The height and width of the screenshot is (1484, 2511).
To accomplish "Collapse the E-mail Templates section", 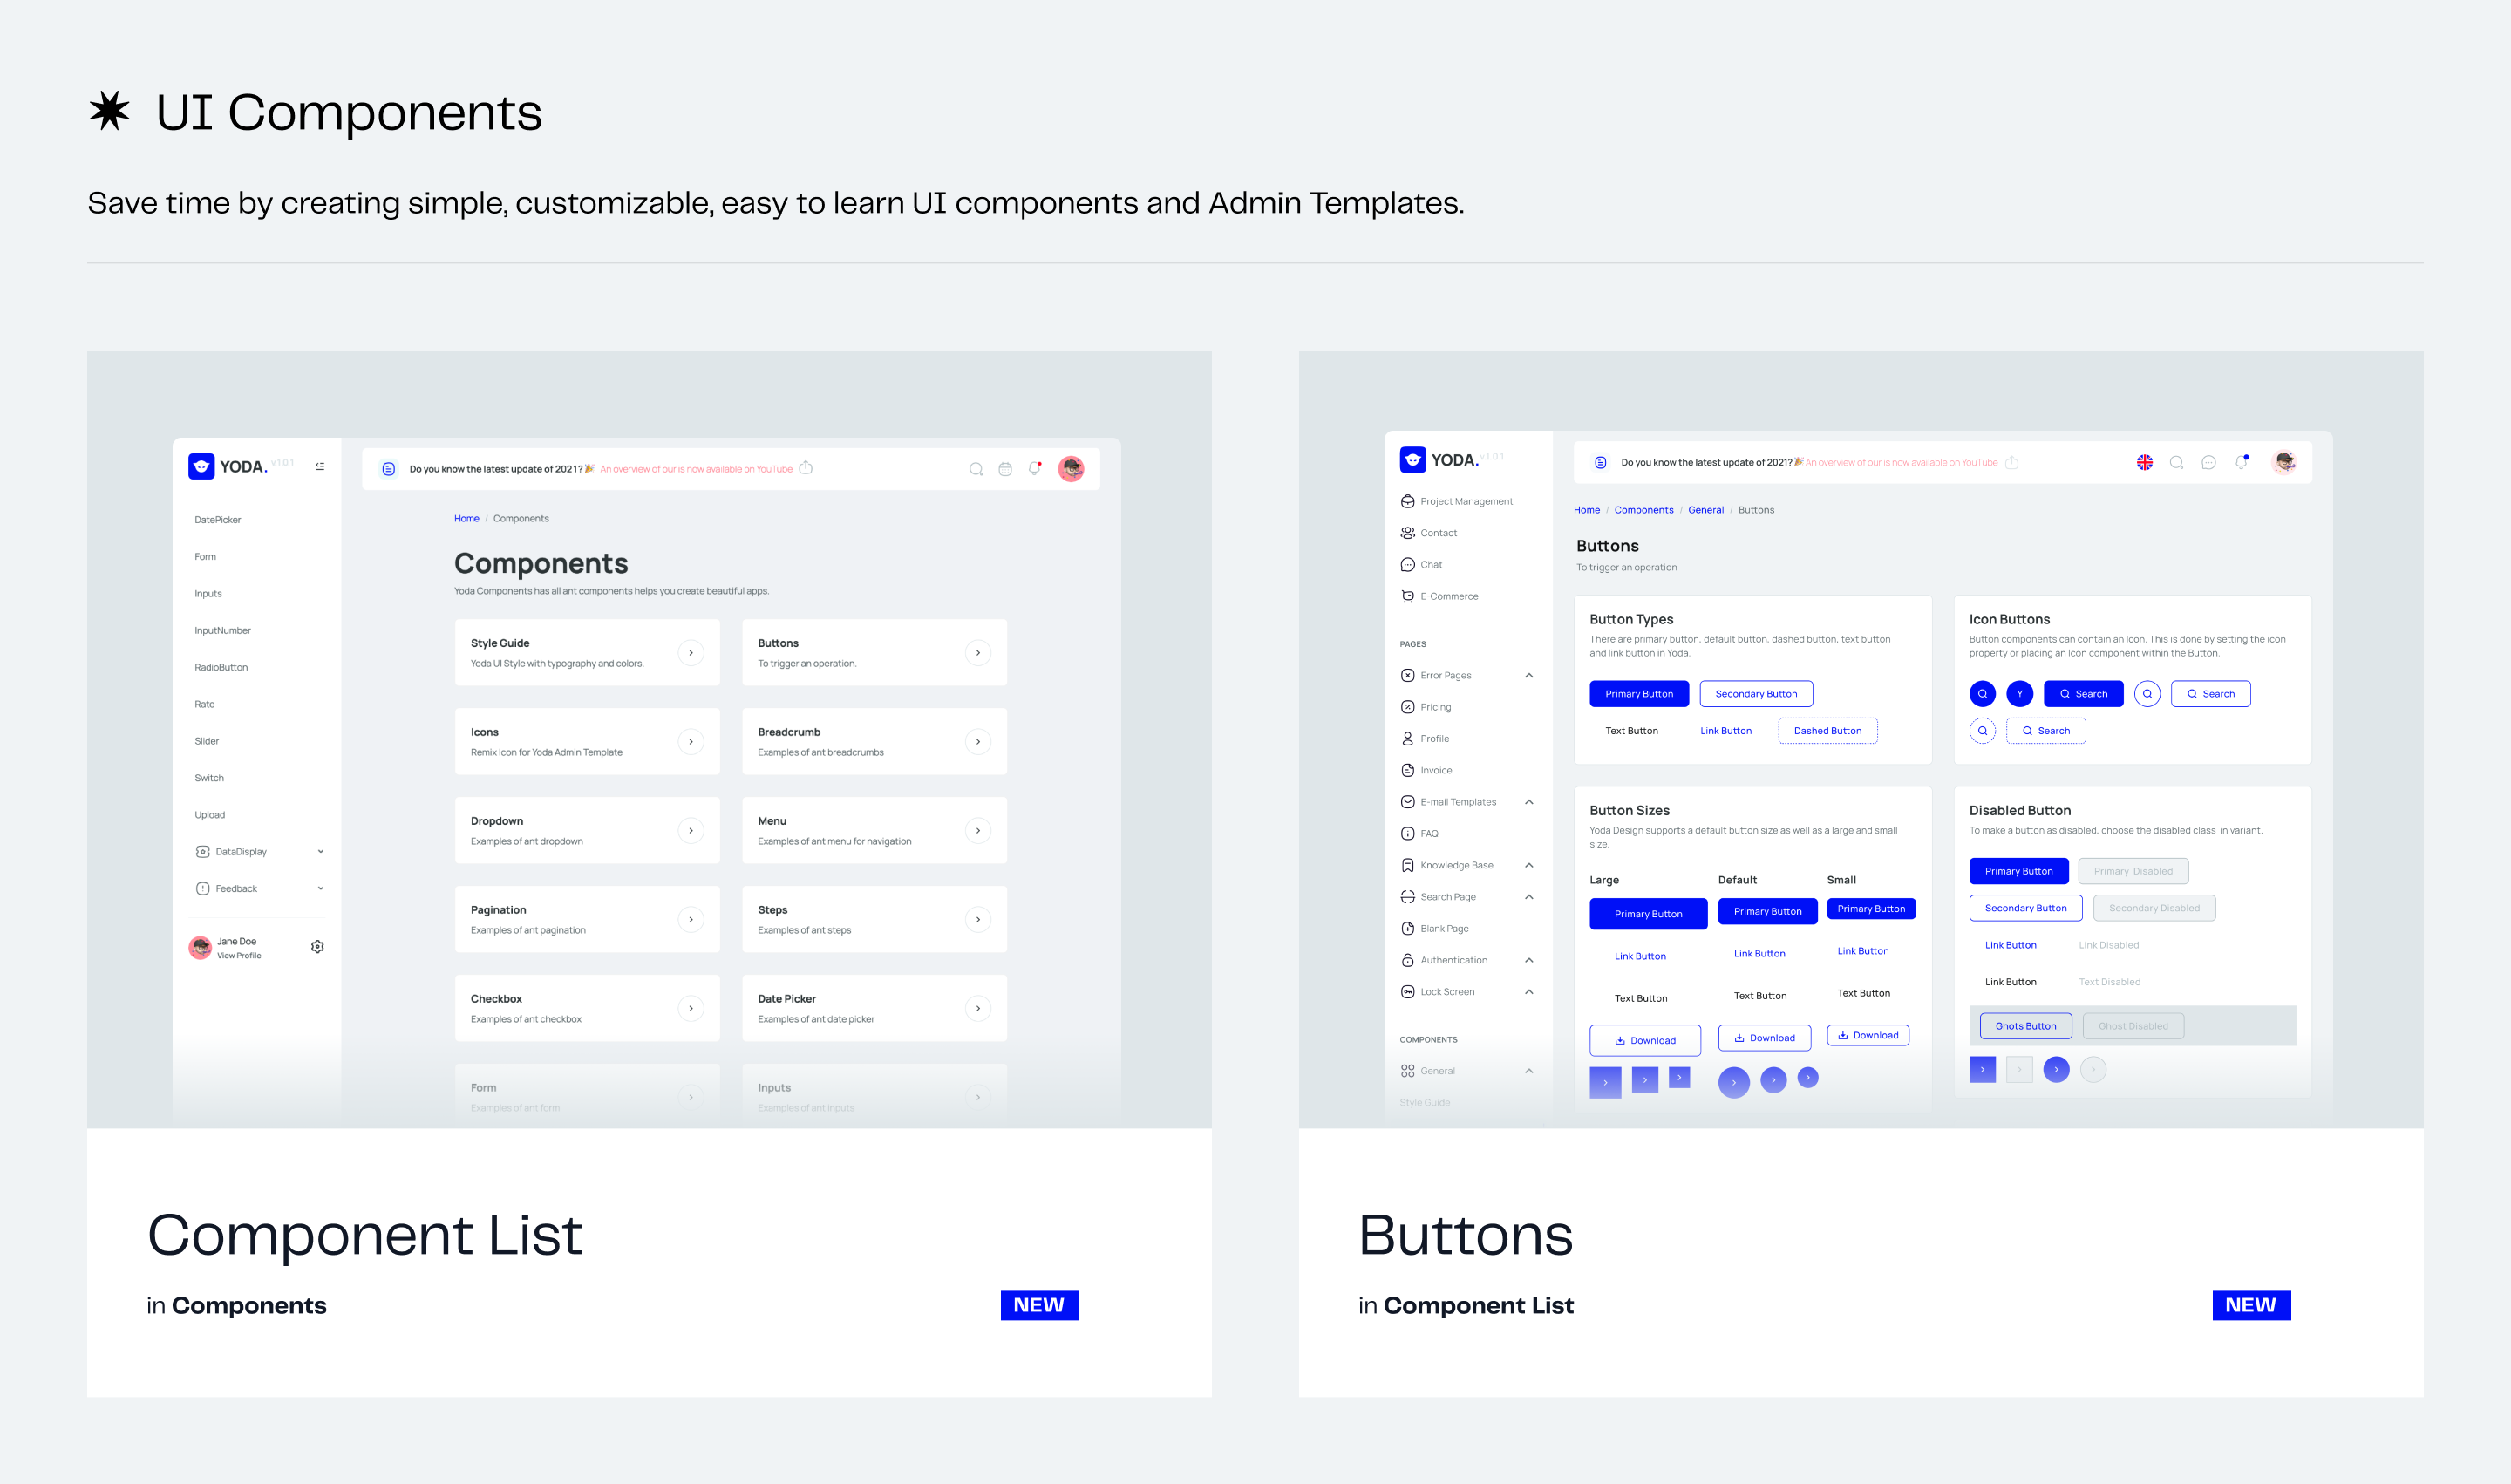I will (1528, 802).
